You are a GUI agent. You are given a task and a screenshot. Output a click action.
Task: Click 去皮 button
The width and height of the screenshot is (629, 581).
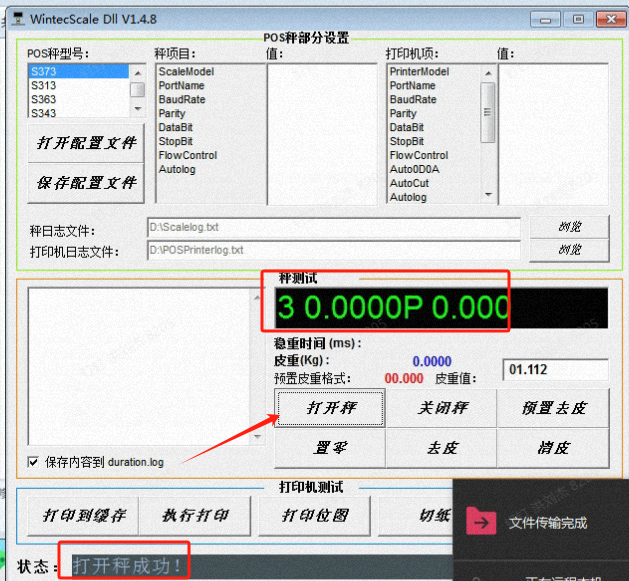[442, 448]
